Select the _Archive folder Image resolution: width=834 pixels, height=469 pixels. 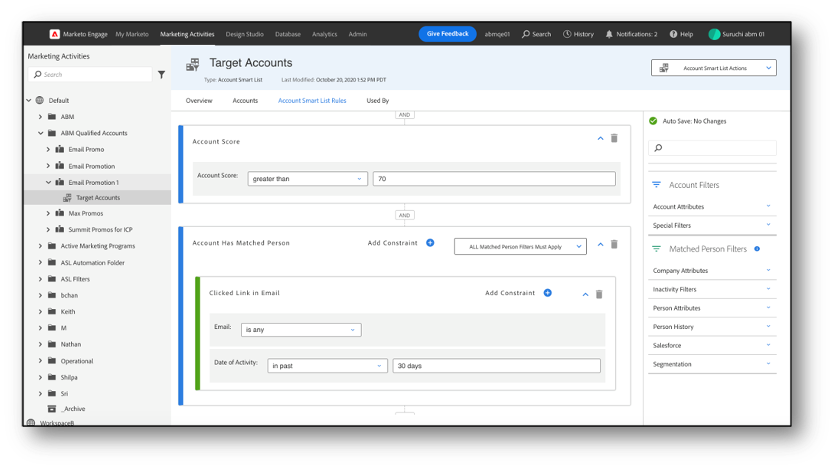[73, 409]
